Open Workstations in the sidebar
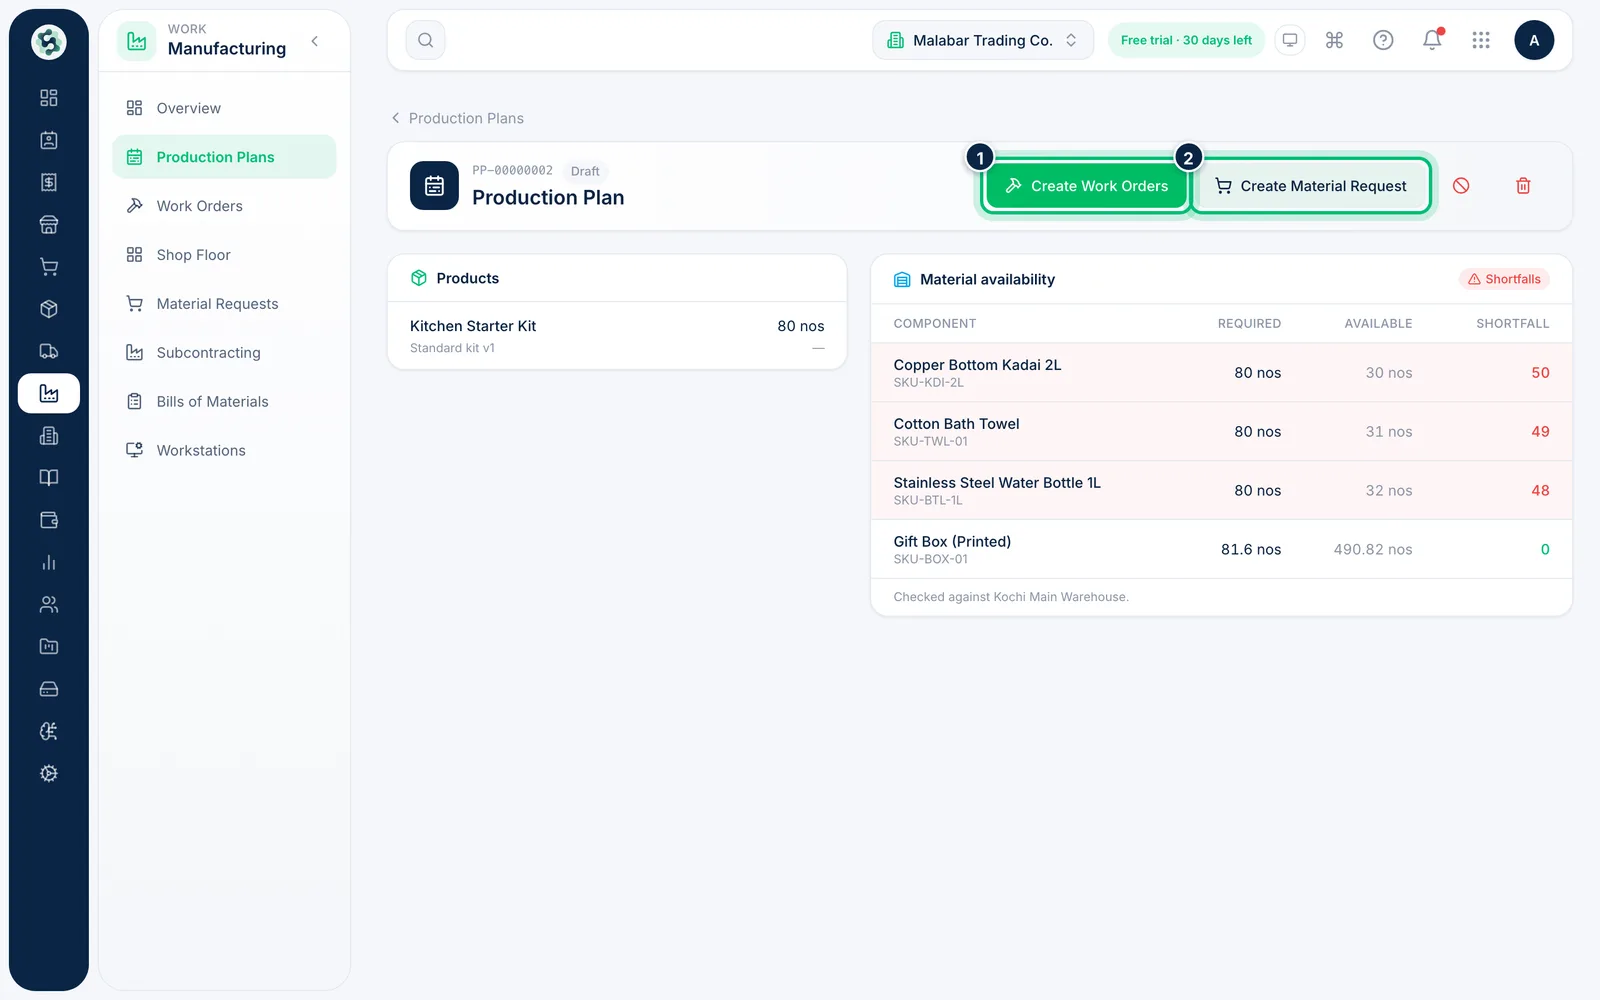1600x1000 pixels. click(x=224, y=451)
